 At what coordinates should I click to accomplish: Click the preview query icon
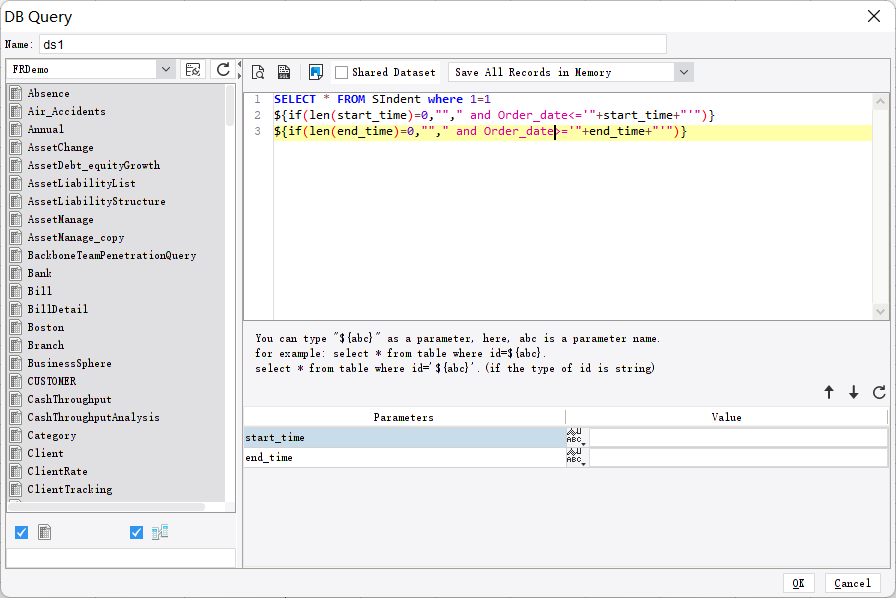pyautogui.click(x=258, y=72)
